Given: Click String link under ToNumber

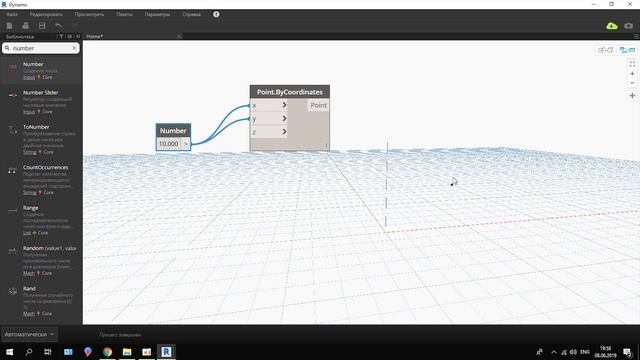Looking at the screenshot, I should (29, 152).
